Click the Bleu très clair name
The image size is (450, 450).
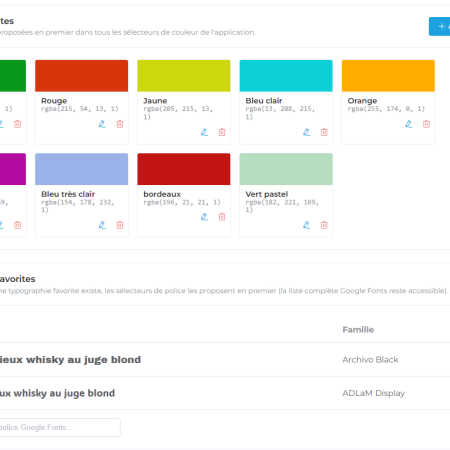pos(68,194)
